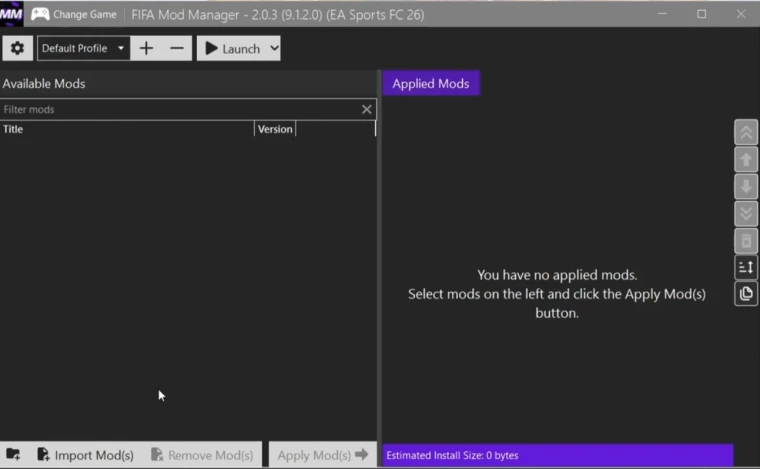Move mod to top with double-up arrow
The width and height of the screenshot is (760, 469).
[746, 132]
